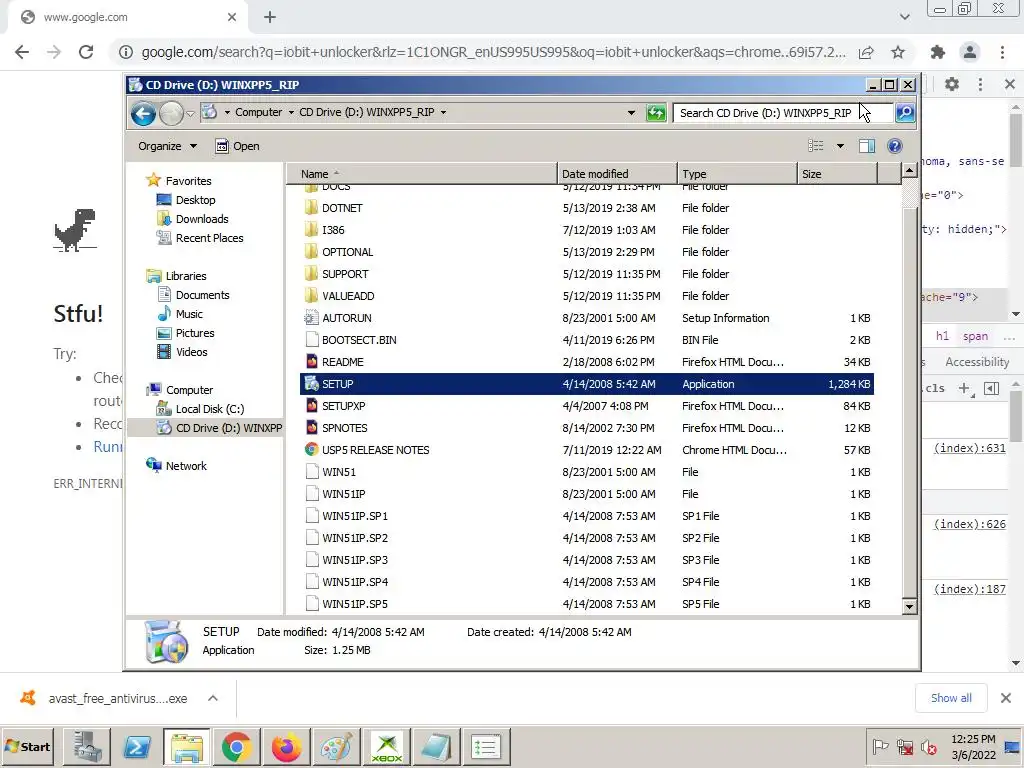Select the AUTORUN setup information file
Image resolution: width=1024 pixels, height=768 pixels.
click(x=586, y=318)
